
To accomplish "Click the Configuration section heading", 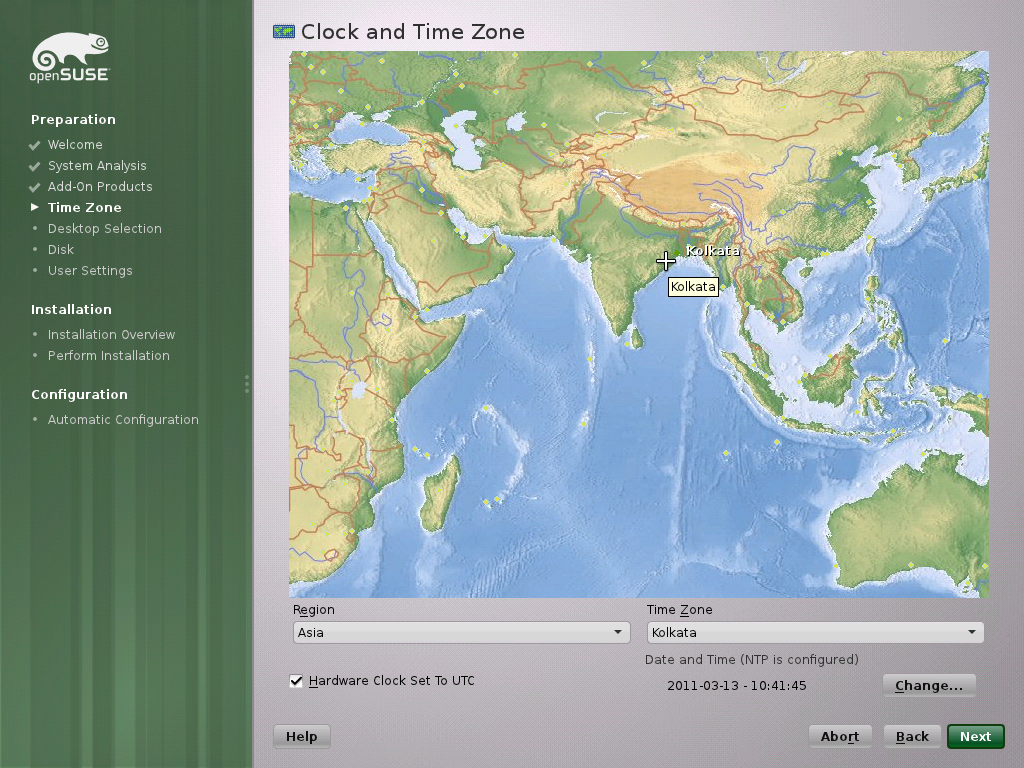I will click(80, 394).
